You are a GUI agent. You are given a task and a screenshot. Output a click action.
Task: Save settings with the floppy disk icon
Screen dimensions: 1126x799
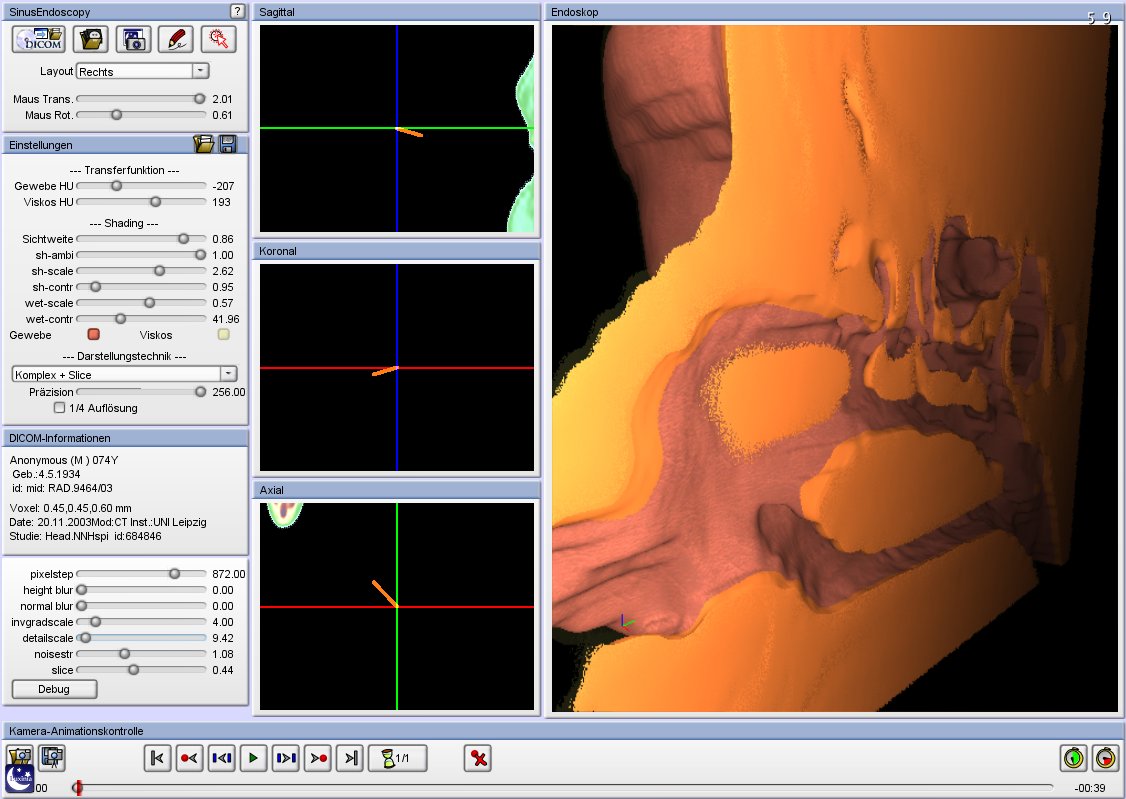228,144
